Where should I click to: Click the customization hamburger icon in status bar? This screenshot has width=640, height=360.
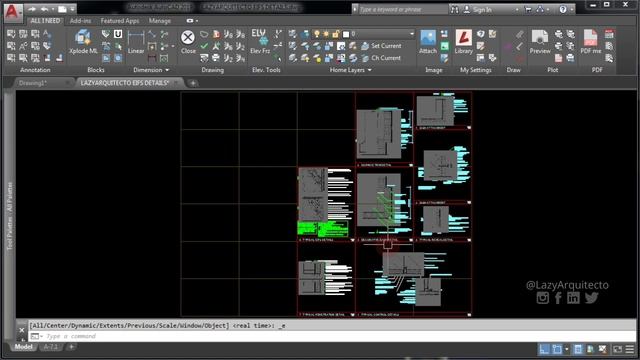point(630,349)
